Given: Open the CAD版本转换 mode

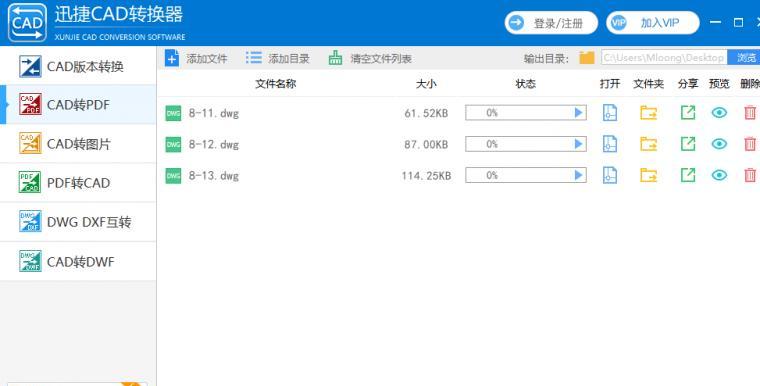Looking at the screenshot, I should tap(78, 66).
